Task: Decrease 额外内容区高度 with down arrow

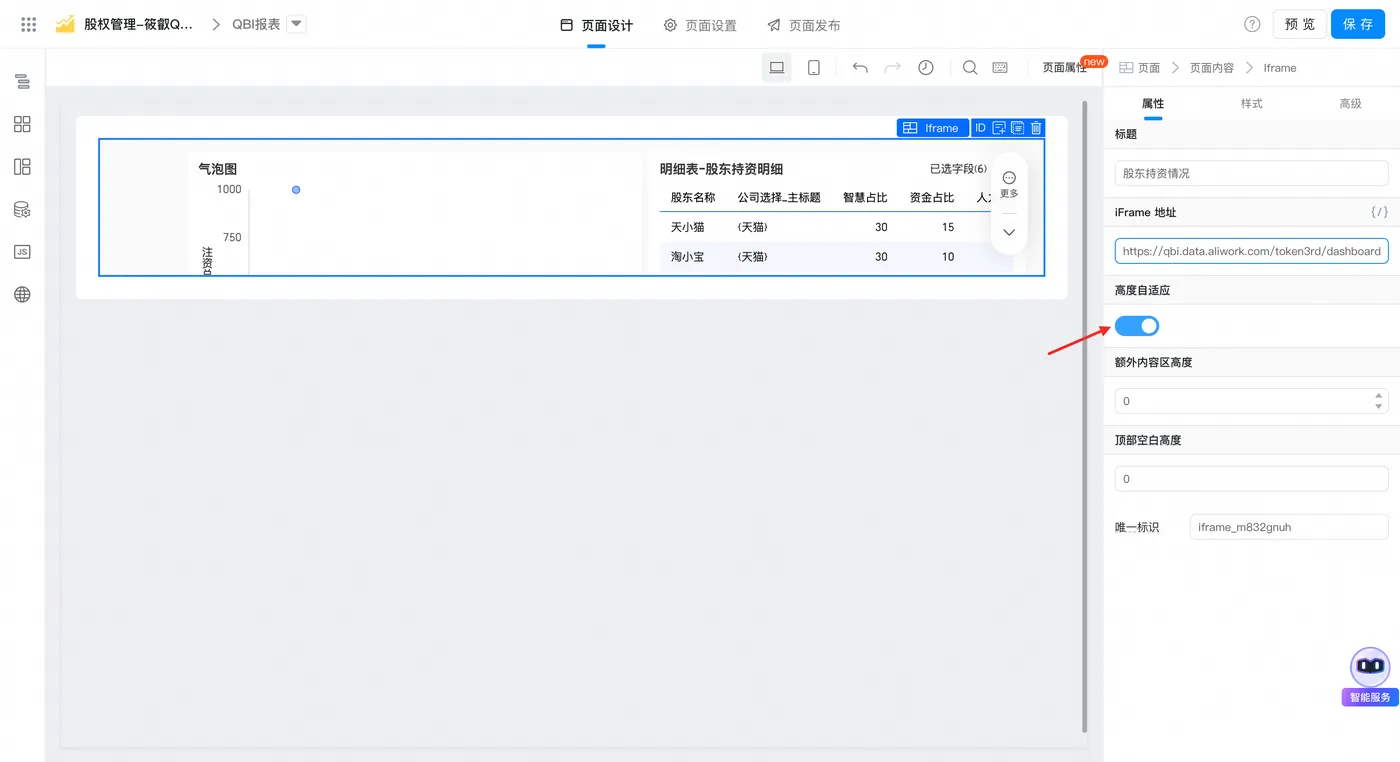Action: pyautogui.click(x=1379, y=406)
